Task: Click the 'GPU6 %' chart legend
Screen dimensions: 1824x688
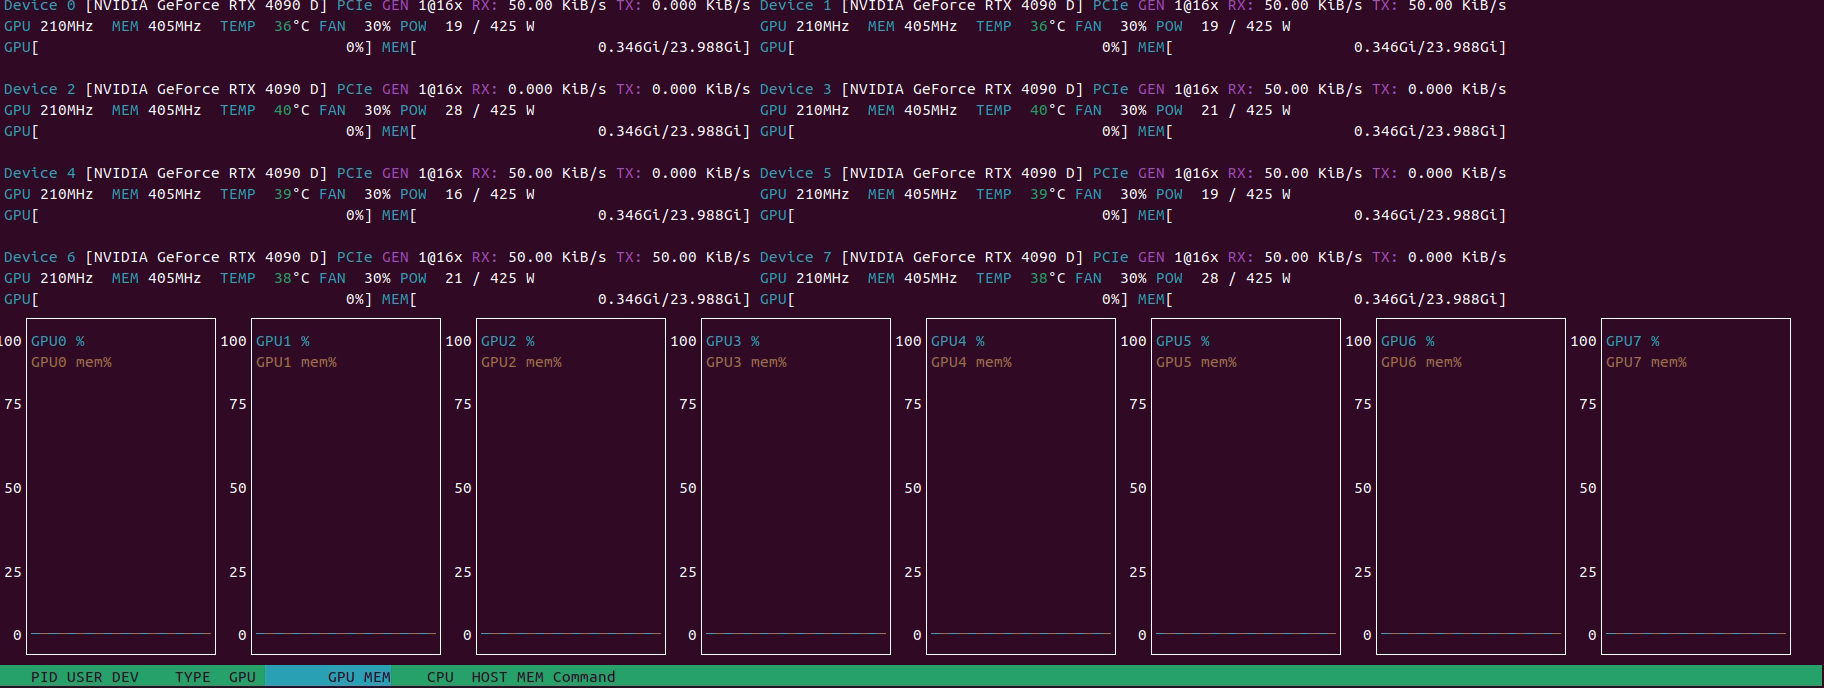Action: pos(1408,341)
